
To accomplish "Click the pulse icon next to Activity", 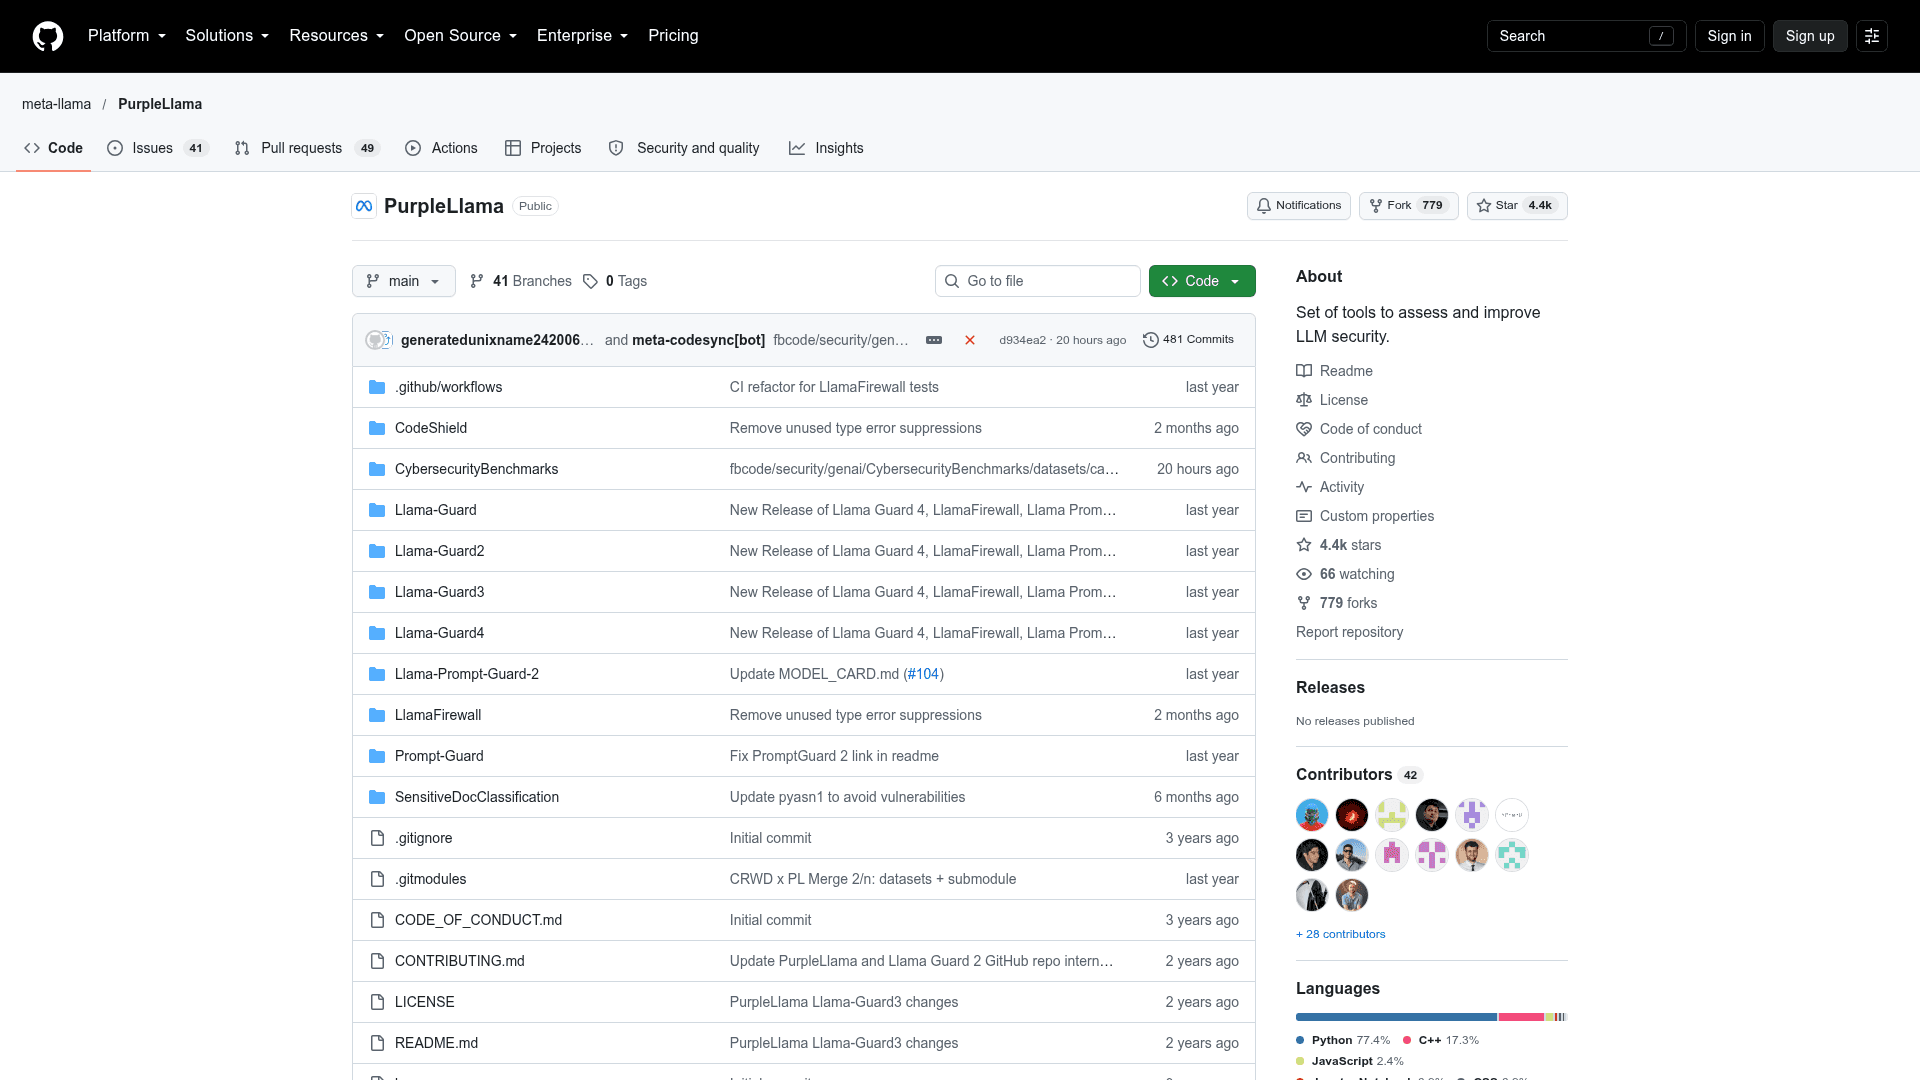I will tap(1304, 487).
